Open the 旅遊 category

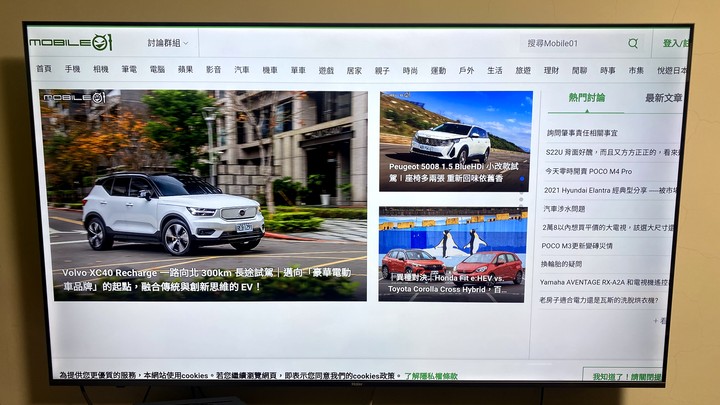point(523,70)
